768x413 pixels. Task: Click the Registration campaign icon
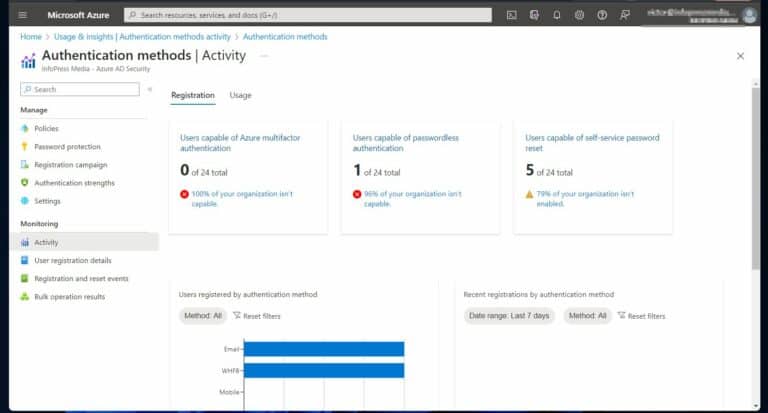pos(24,165)
